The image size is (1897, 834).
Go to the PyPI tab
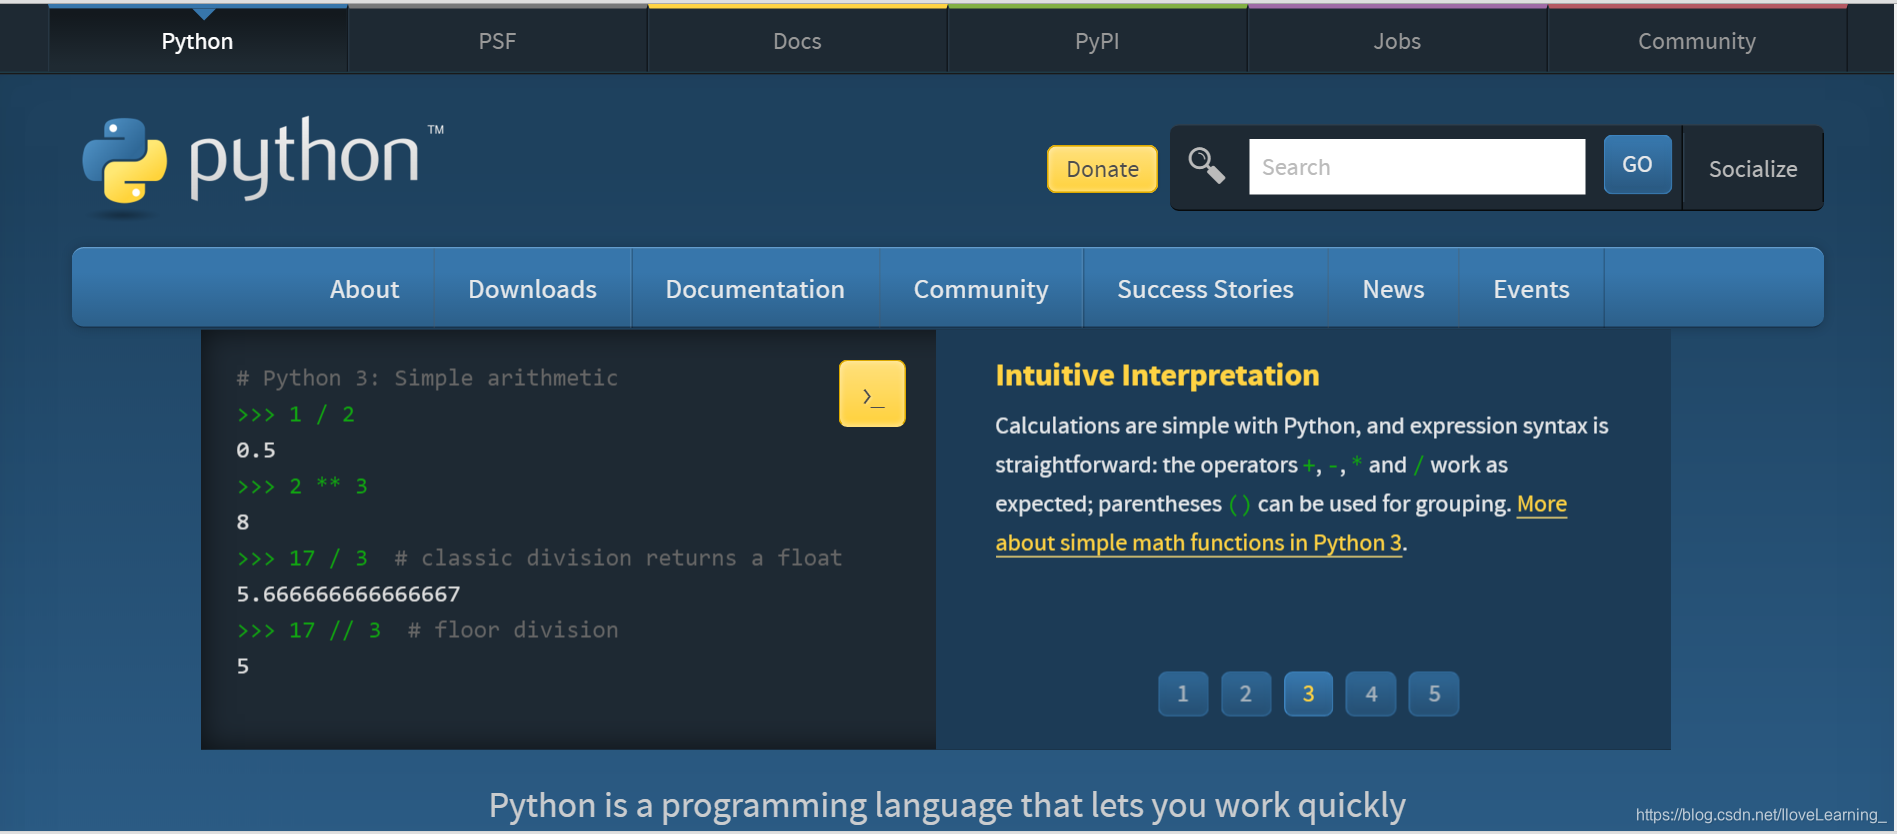(1097, 41)
